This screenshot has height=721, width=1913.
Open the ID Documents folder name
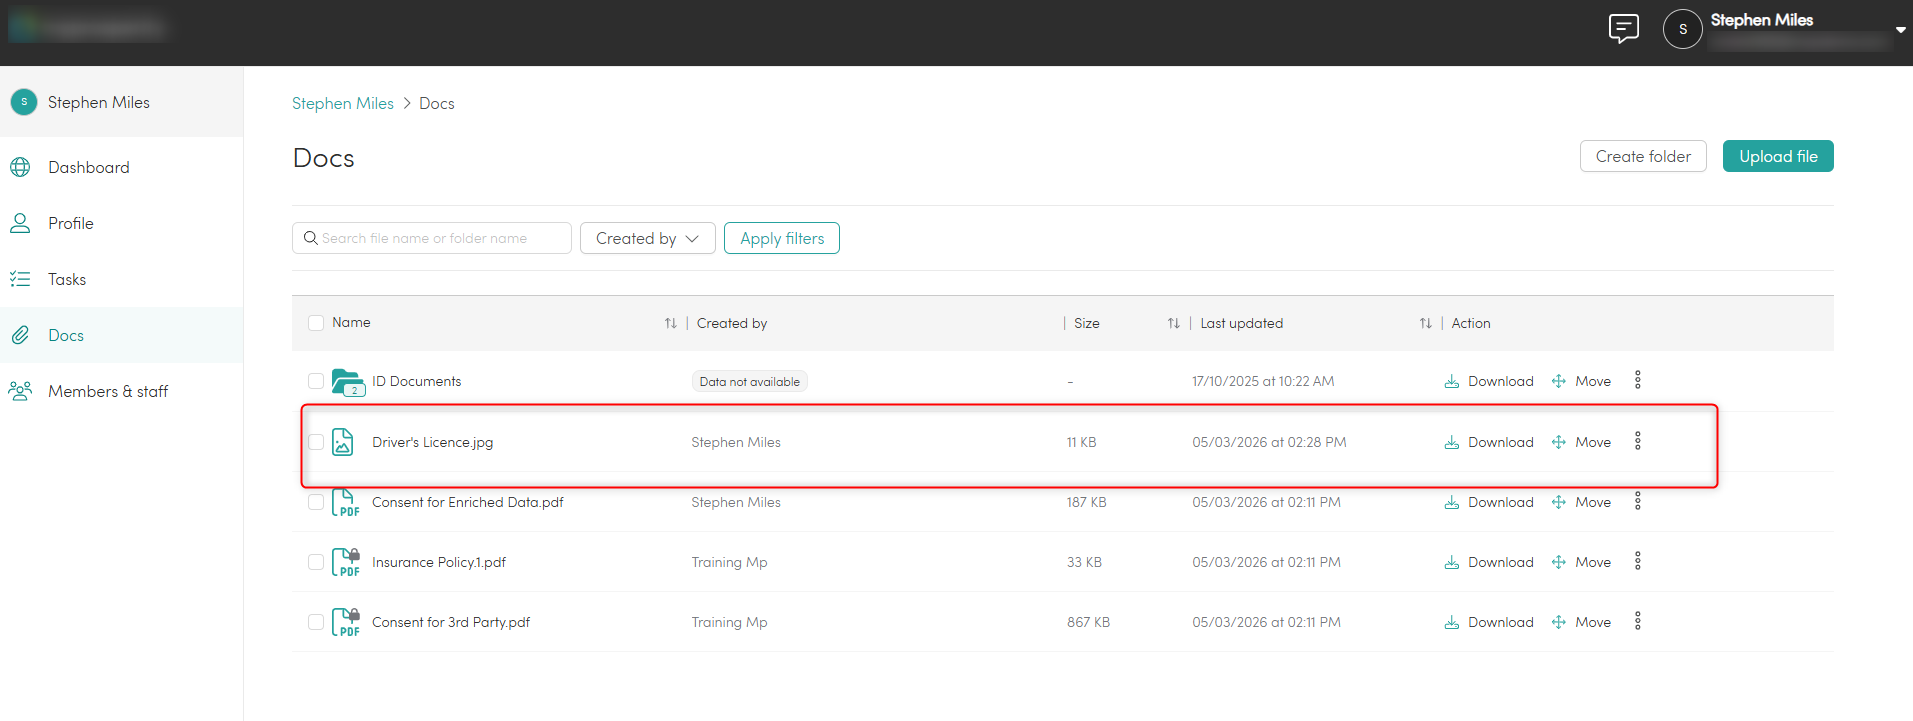tap(416, 381)
